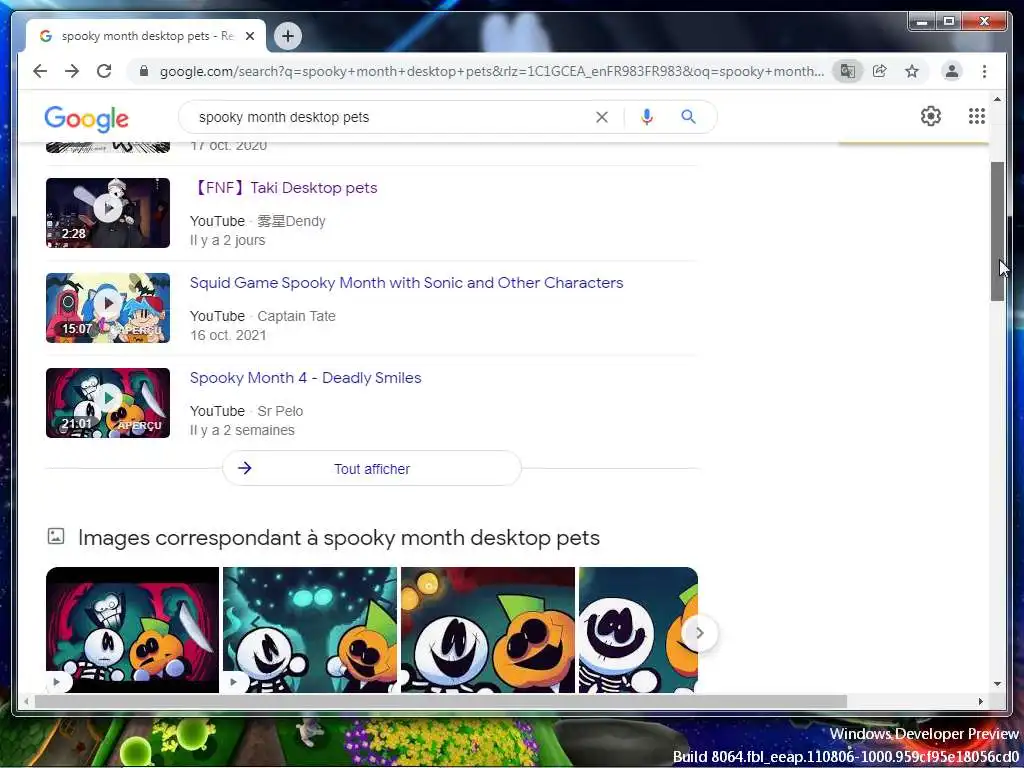Screen dimensions: 1024x768
Task: Click the Sr Pelo channel text
Action: [x=280, y=411]
